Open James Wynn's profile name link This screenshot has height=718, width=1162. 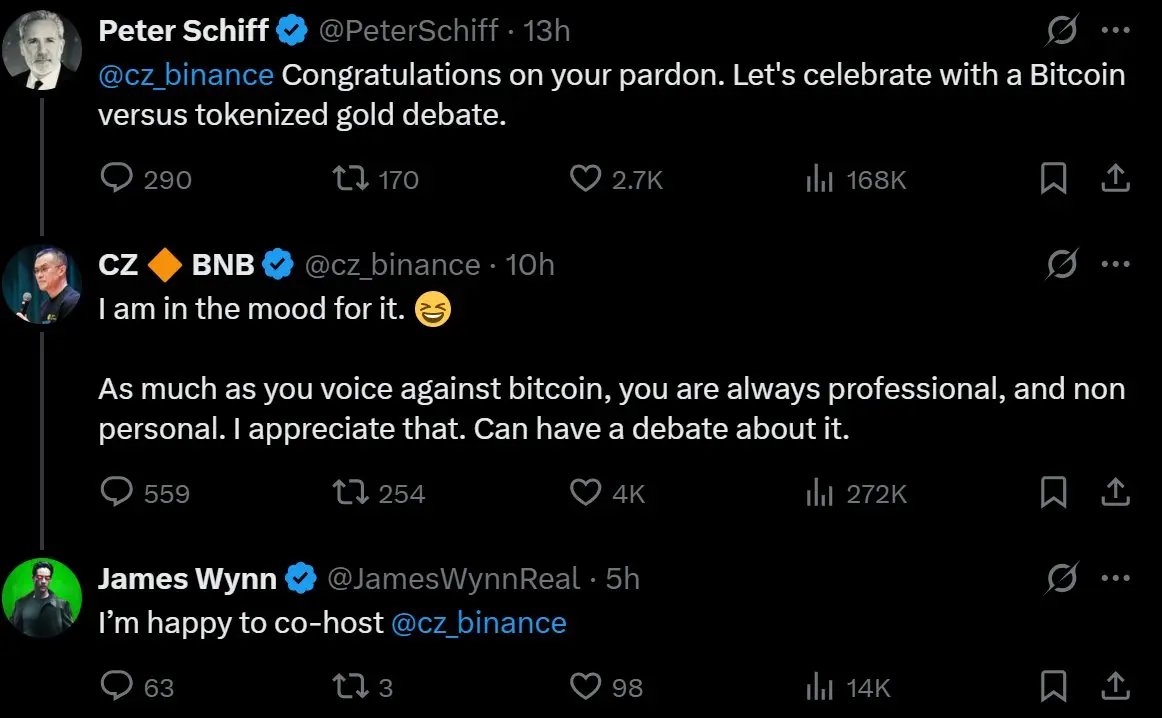pyautogui.click(x=187, y=578)
